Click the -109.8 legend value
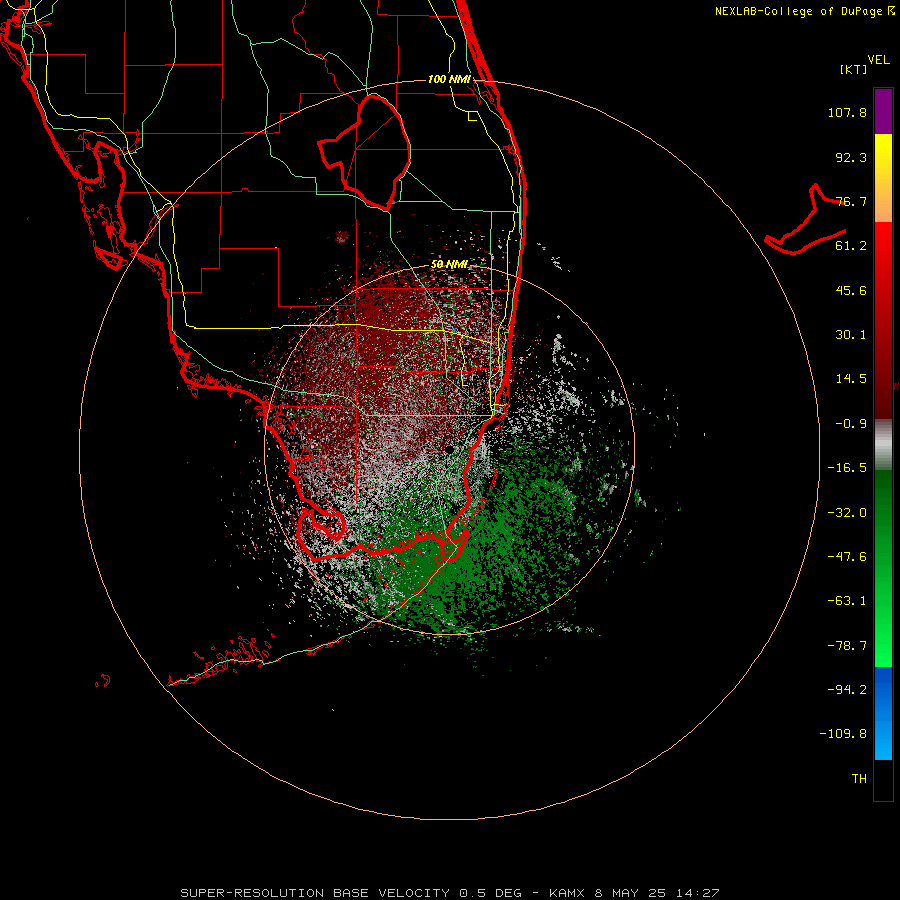 click(x=843, y=734)
